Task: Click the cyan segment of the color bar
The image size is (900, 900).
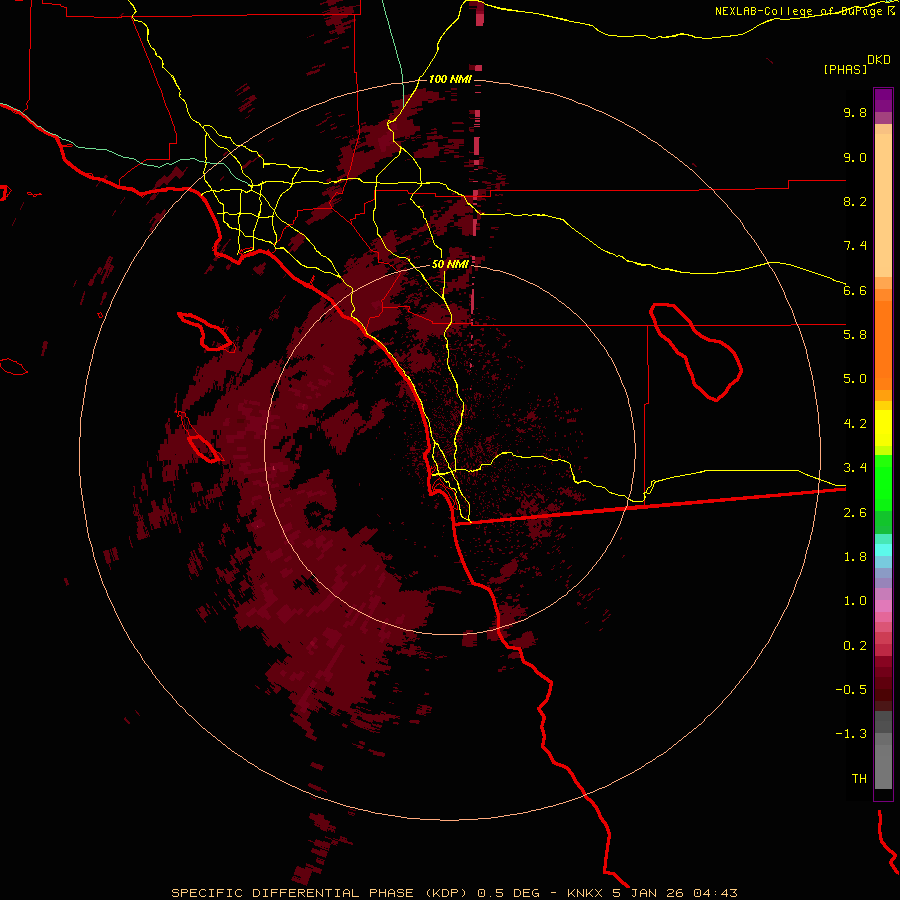Action: (883, 550)
